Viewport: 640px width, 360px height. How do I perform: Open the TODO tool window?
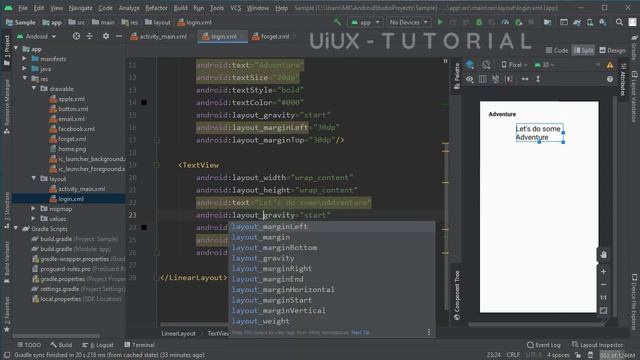pos(29,345)
